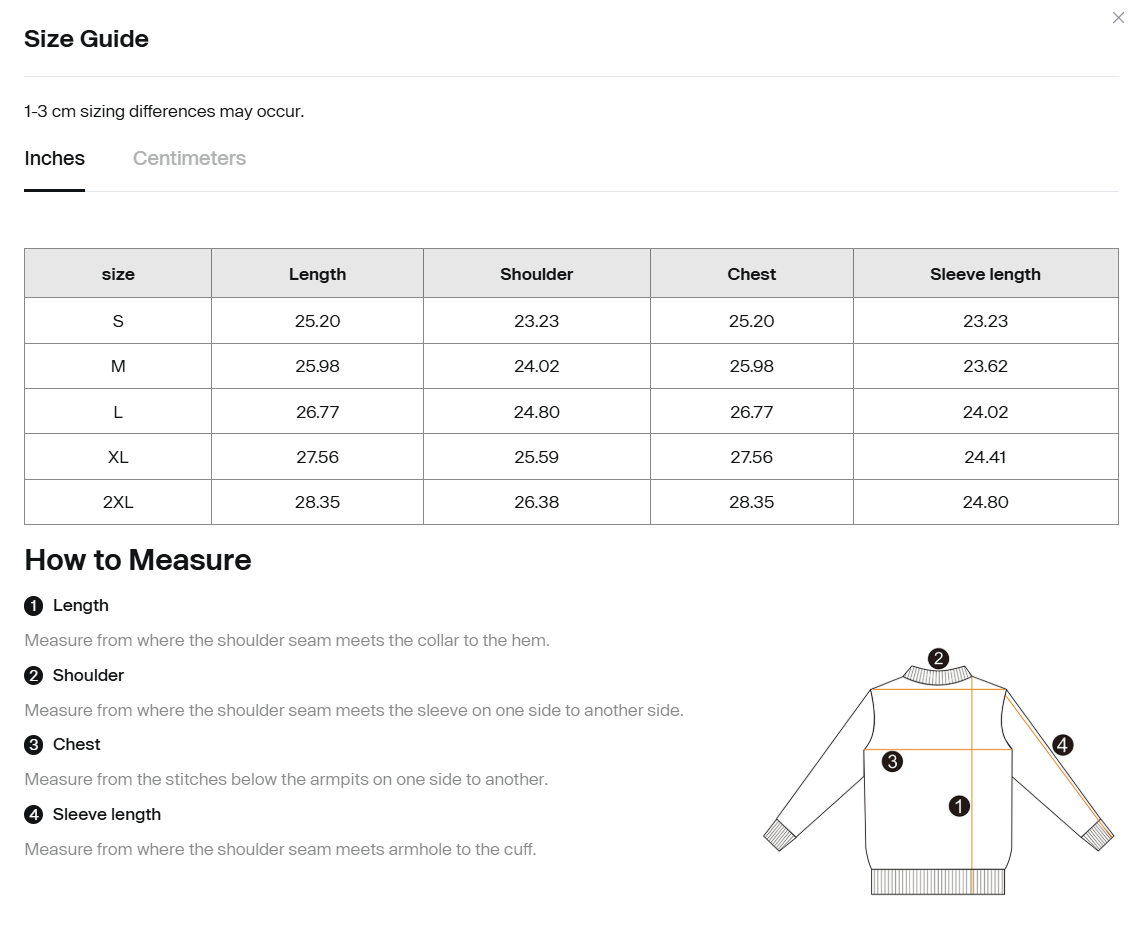Click the circled 3 on the sweater diagram

pyautogui.click(x=893, y=761)
